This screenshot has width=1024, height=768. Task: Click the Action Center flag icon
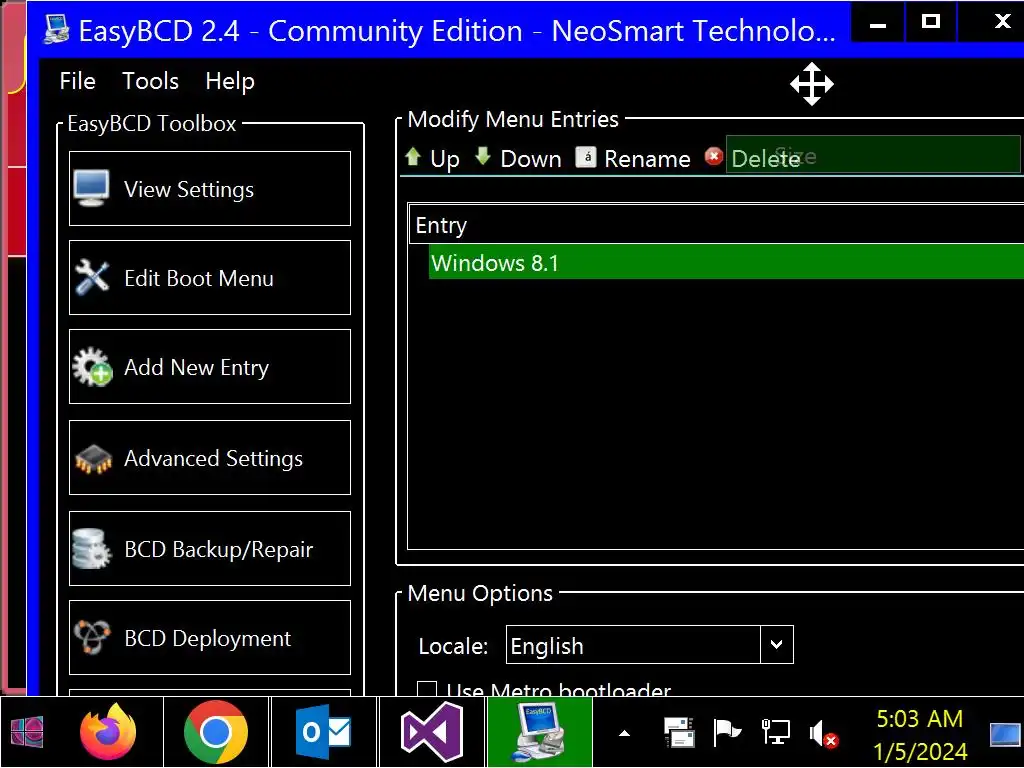726,732
